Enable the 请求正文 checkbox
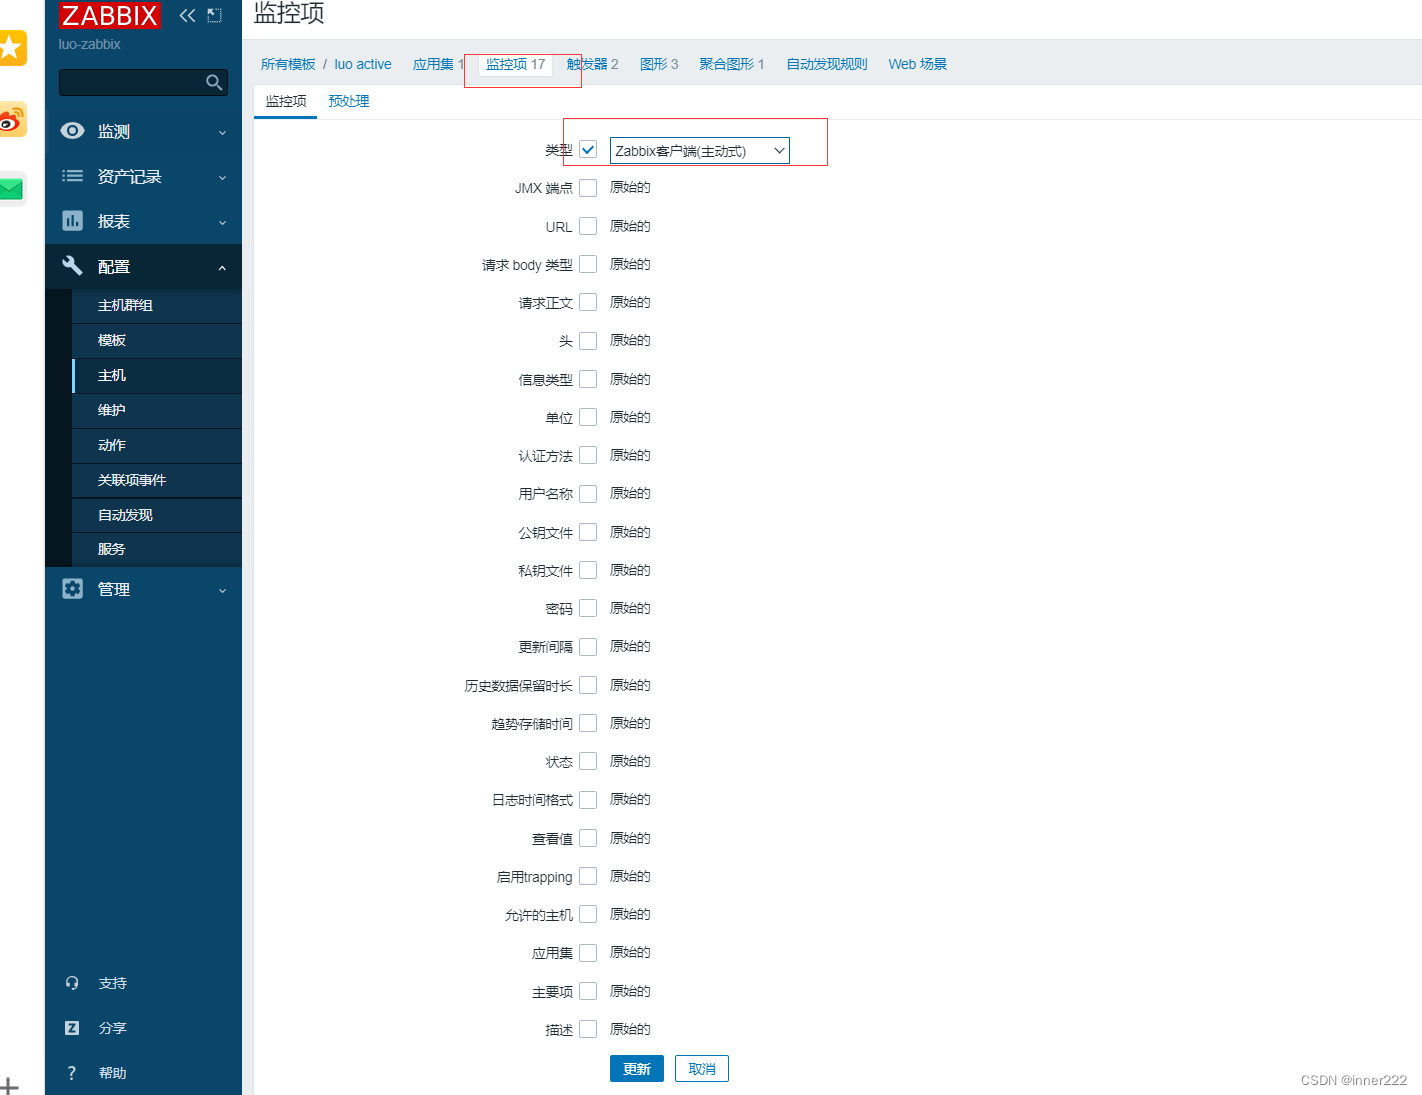 point(588,302)
